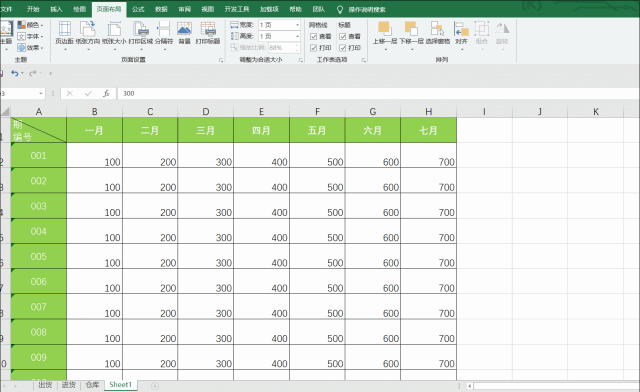Toggle 网格线 查看 gridlines view checkbox
The width and height of the screenshot is (640, 392).
coord(313,36)
